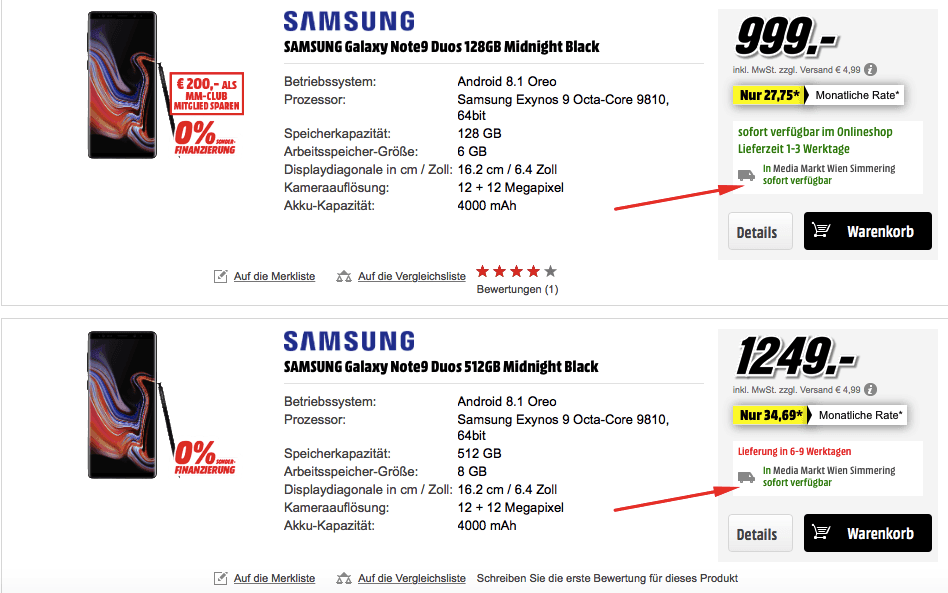This screenshot has height=593, width=948.
Task: Open the Galaxy Note9 Duos 512GB title link
Action: pyautogui.click(x=441, y=367)
